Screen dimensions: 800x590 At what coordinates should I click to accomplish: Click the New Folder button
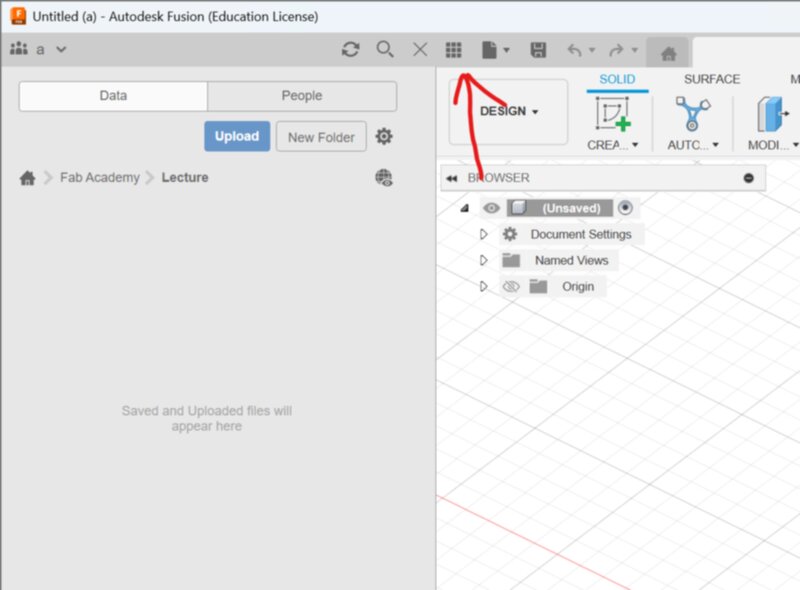321,136
